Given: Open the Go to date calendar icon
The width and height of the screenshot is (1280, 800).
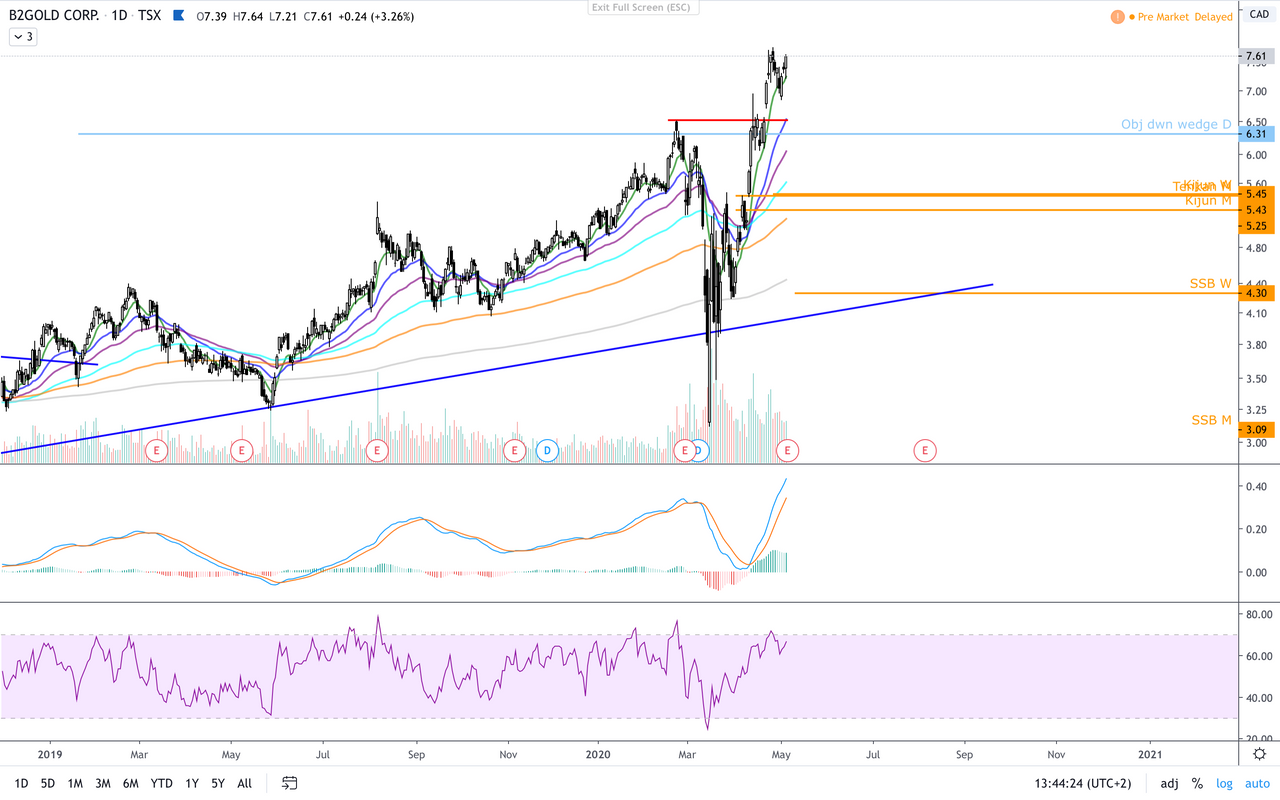Looking at the screenshot, I should pyautogui.click(x=290, y=783).
